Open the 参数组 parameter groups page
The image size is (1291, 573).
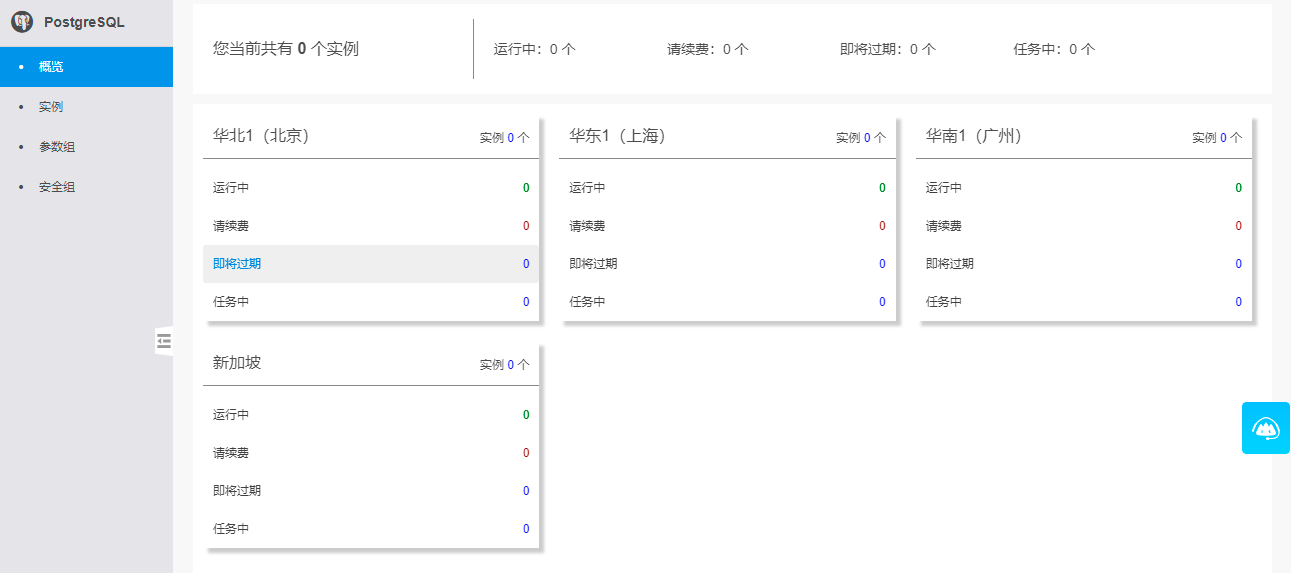[86, 147]
